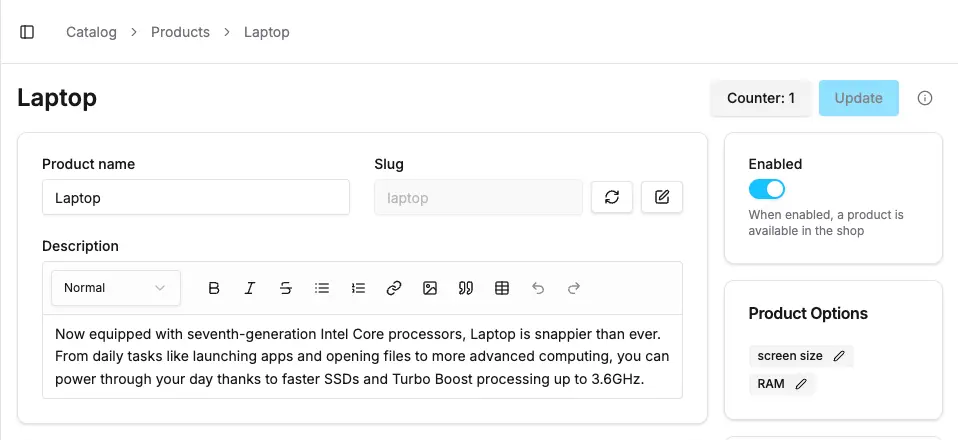Regenerate the slug with refresh icon

click(612, 197)
